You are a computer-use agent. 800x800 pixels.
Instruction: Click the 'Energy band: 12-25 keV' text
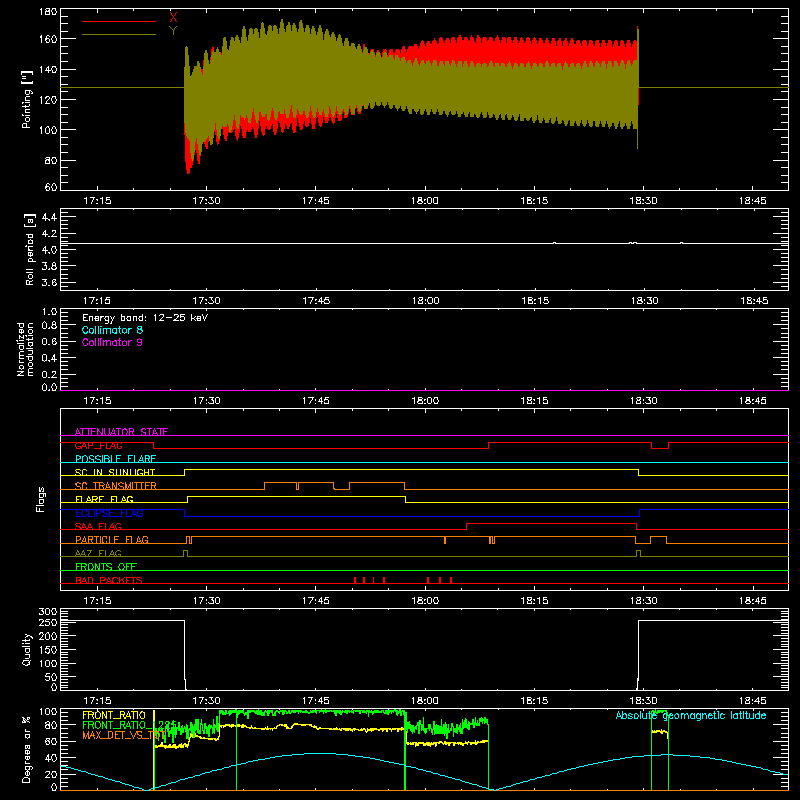[145, 318]
